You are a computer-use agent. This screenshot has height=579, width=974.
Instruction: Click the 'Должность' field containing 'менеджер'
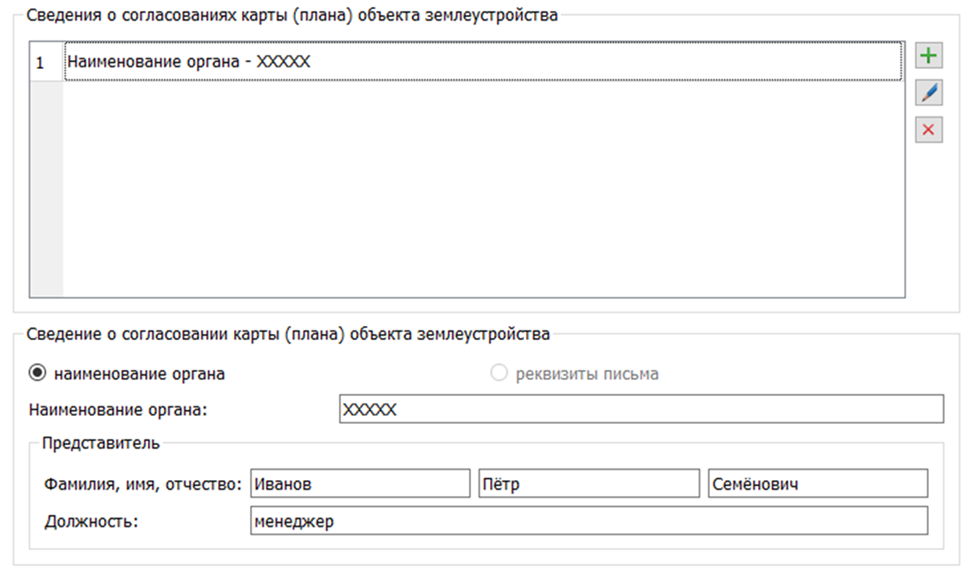pos(588,521)
